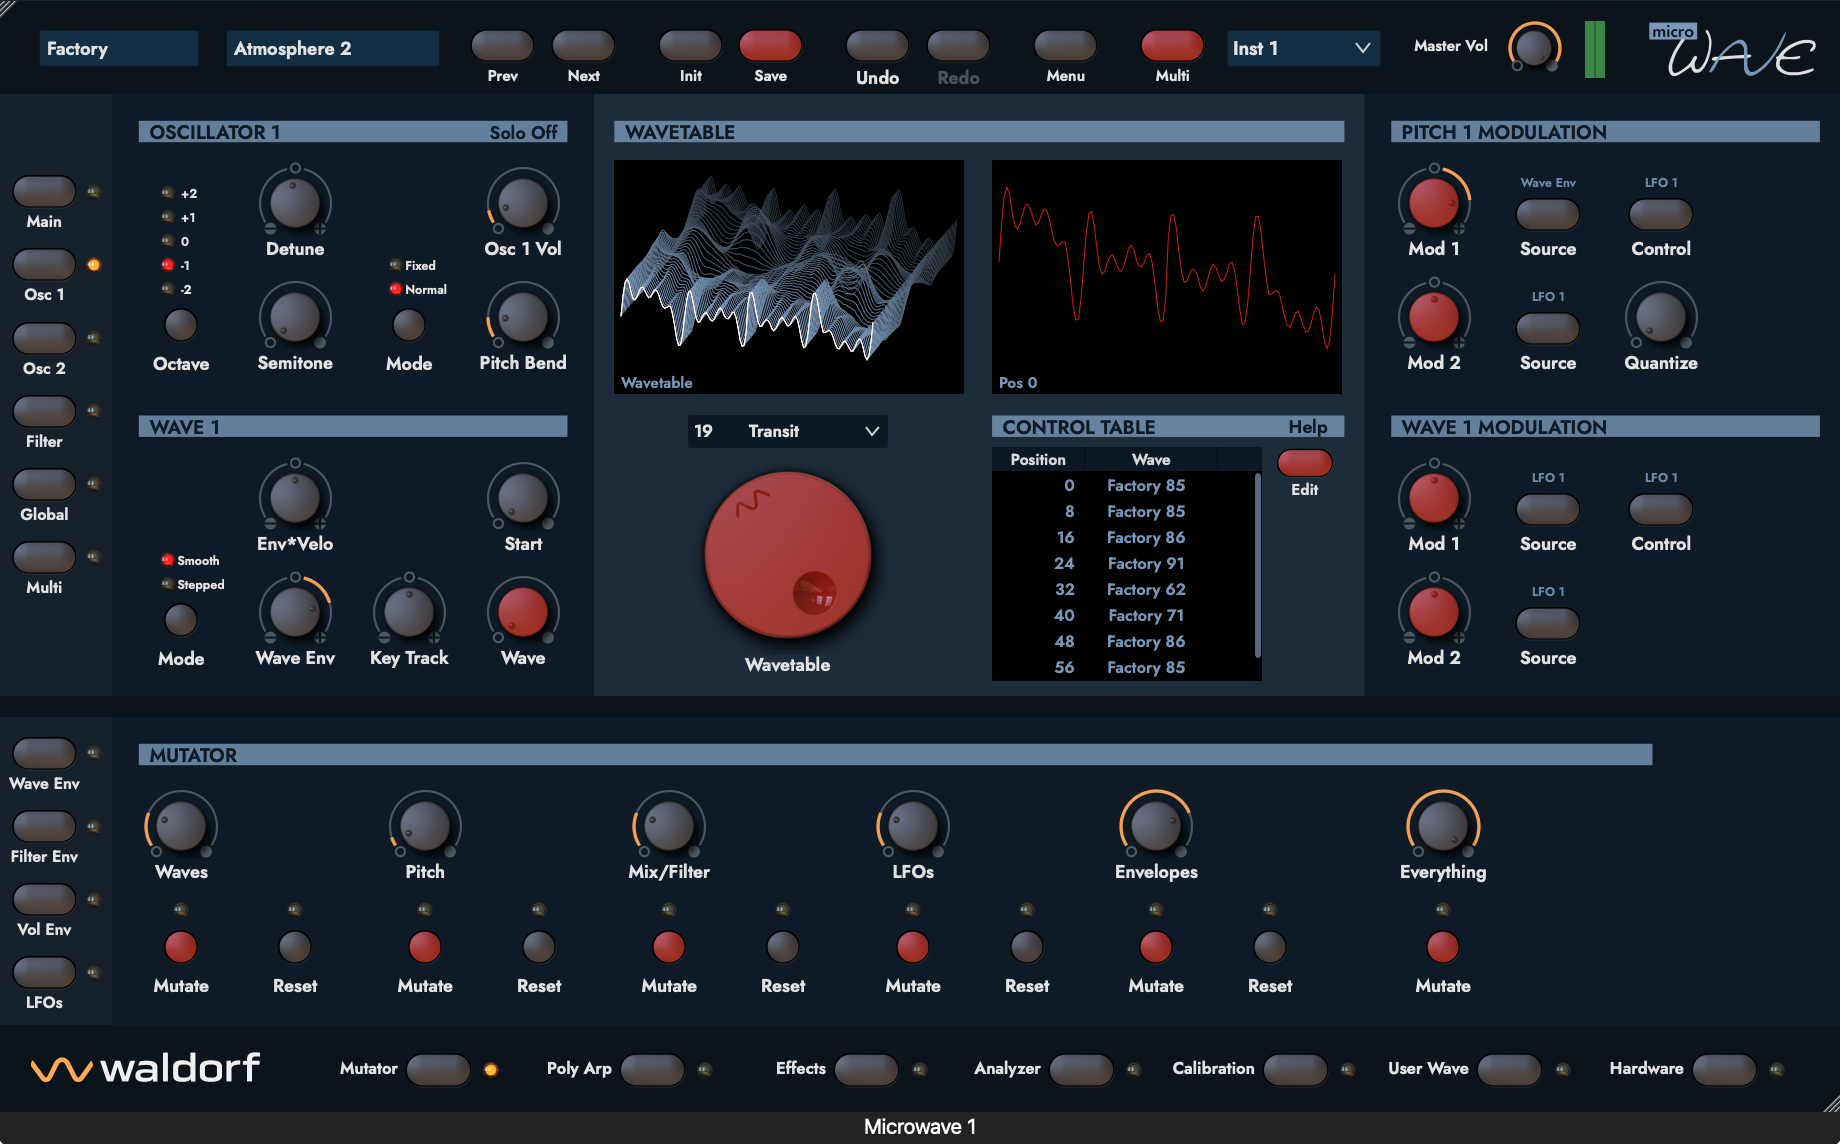Click the Next preset button
Viewport: 1840px width, 1144px height.
tap(583, 45)
